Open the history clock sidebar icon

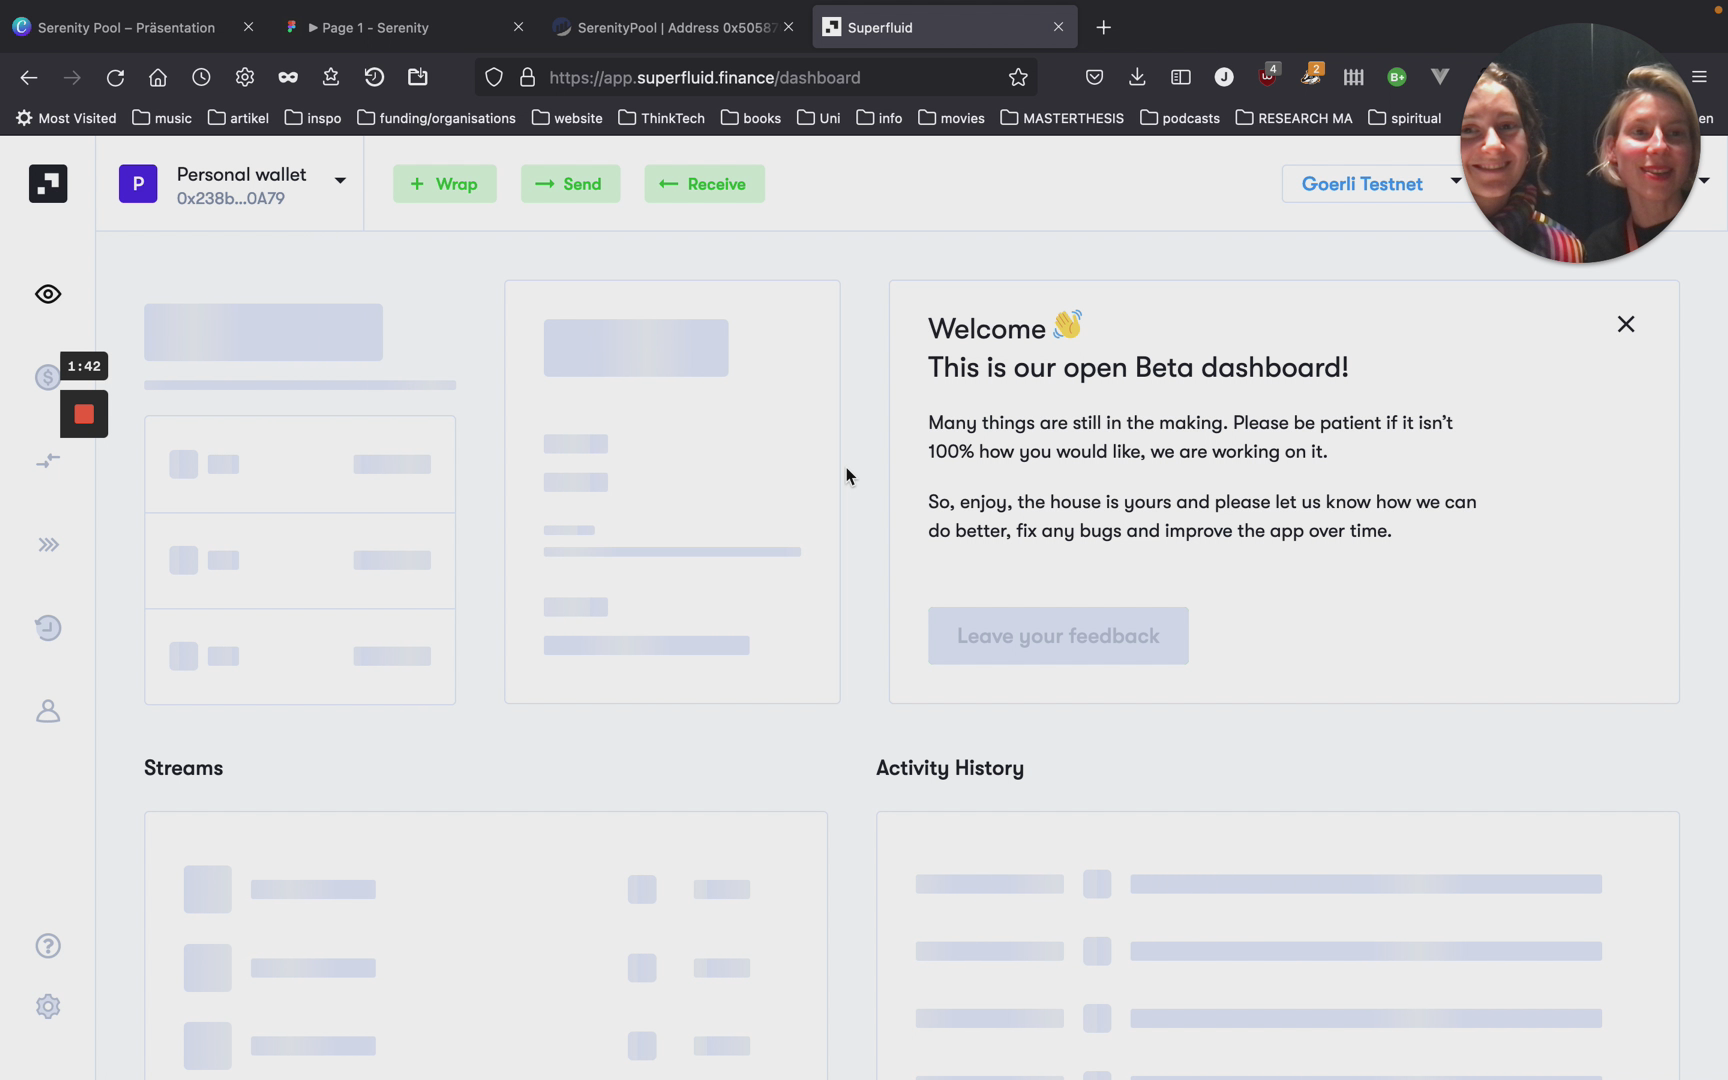click(x=48, y=628)
